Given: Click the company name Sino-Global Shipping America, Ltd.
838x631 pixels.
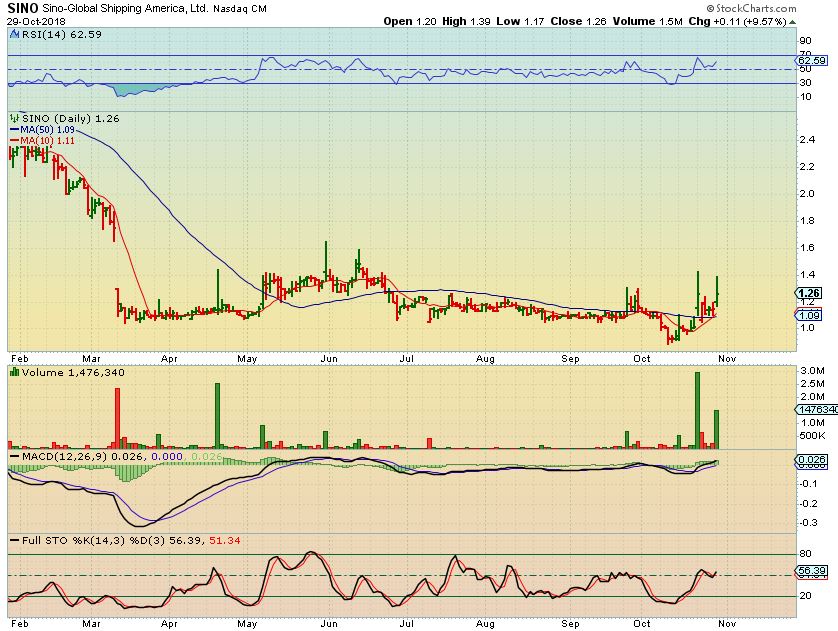Looking at the screenshot, I should 125,9.
